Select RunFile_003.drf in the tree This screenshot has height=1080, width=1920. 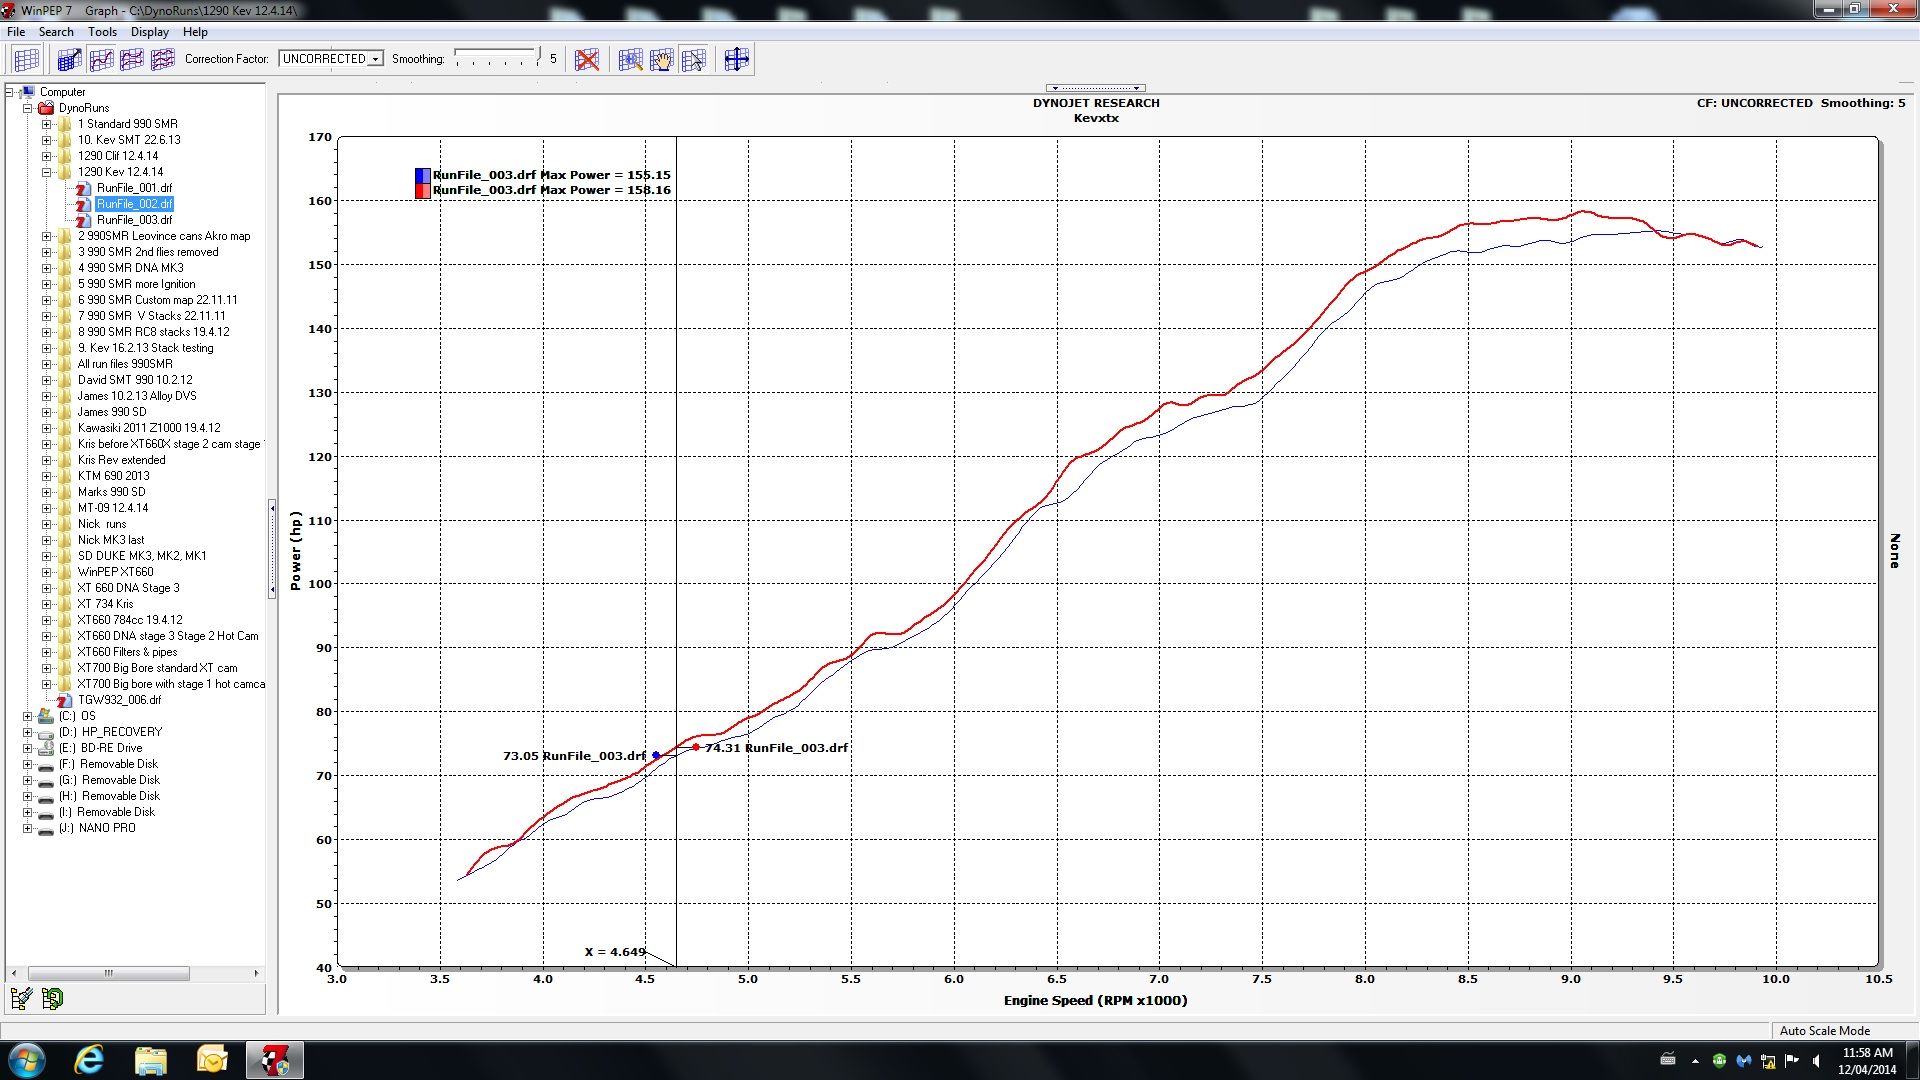134,220
